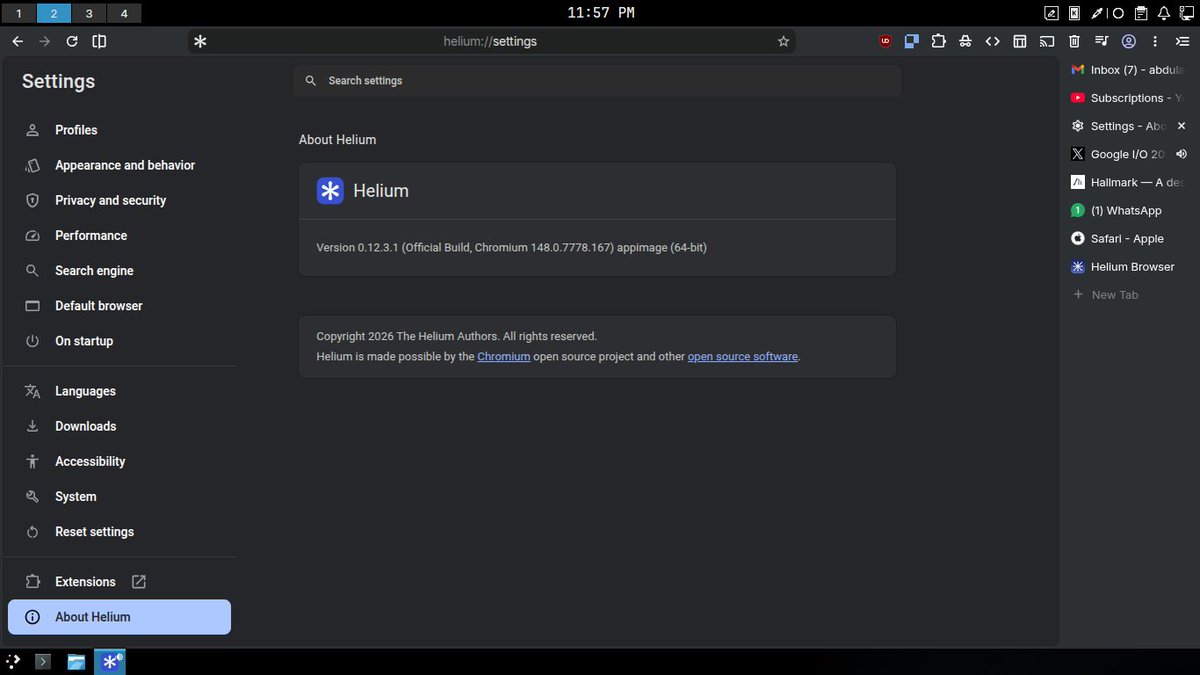
Task: Collapse the vertical tabs sidebar
Action: click(x=1182, y=41)
